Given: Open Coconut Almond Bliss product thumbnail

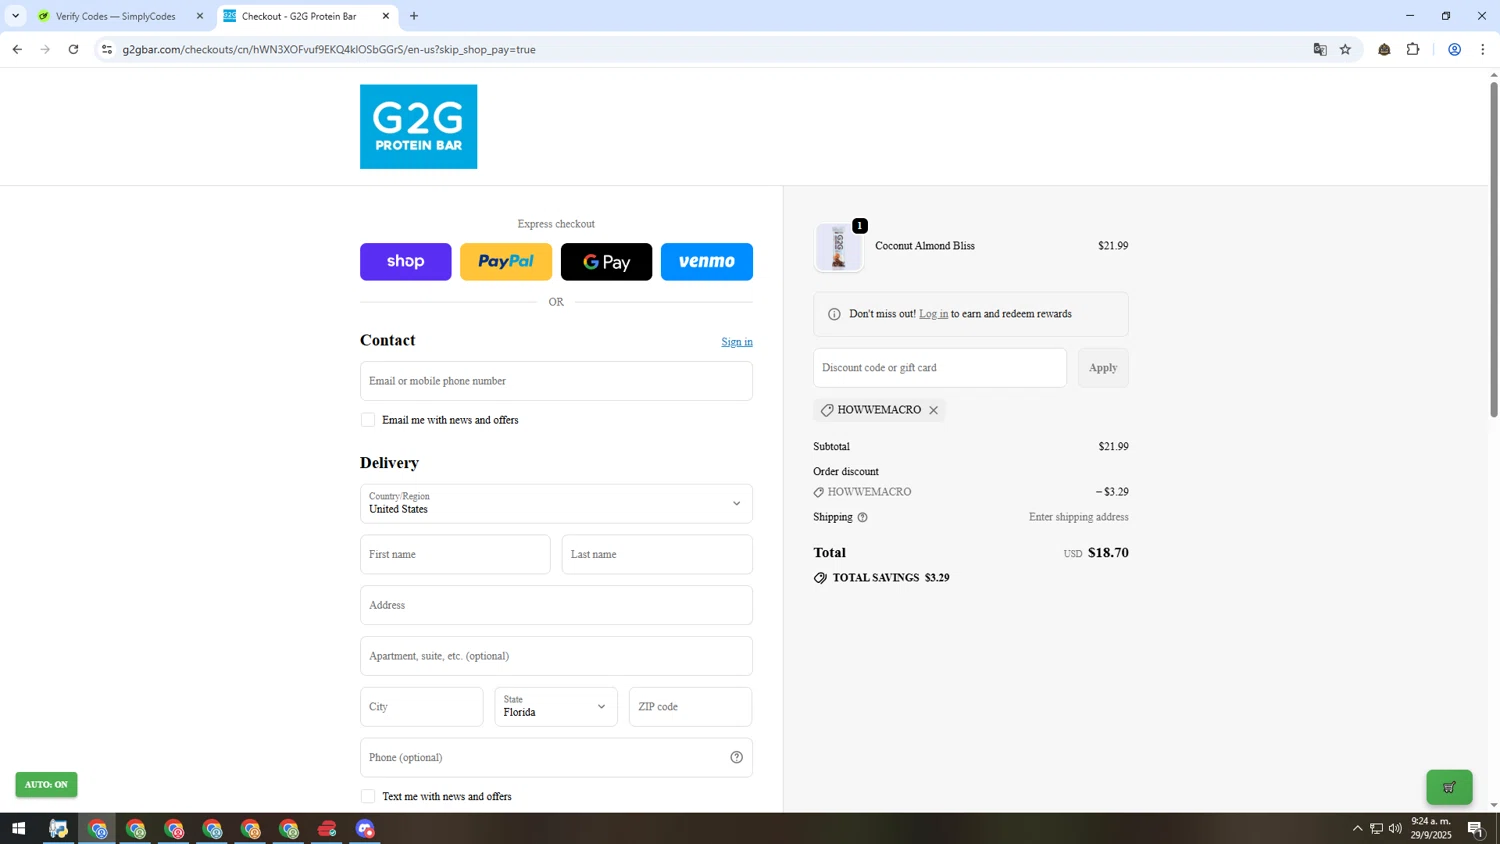Looking at the screenshot, I should click(x=839, y=247).
